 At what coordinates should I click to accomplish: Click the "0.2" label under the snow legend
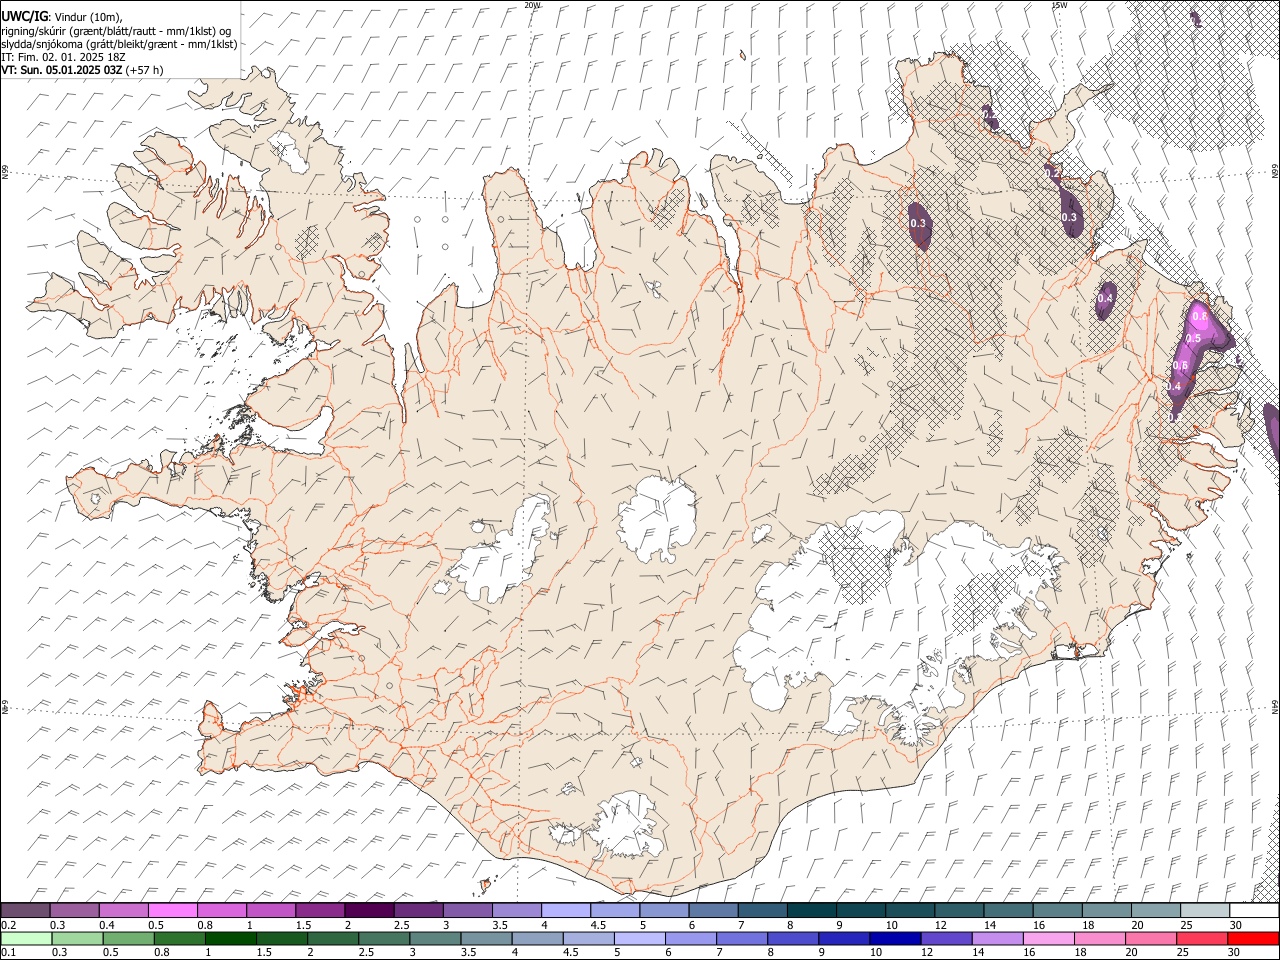(x=8, y=925)
